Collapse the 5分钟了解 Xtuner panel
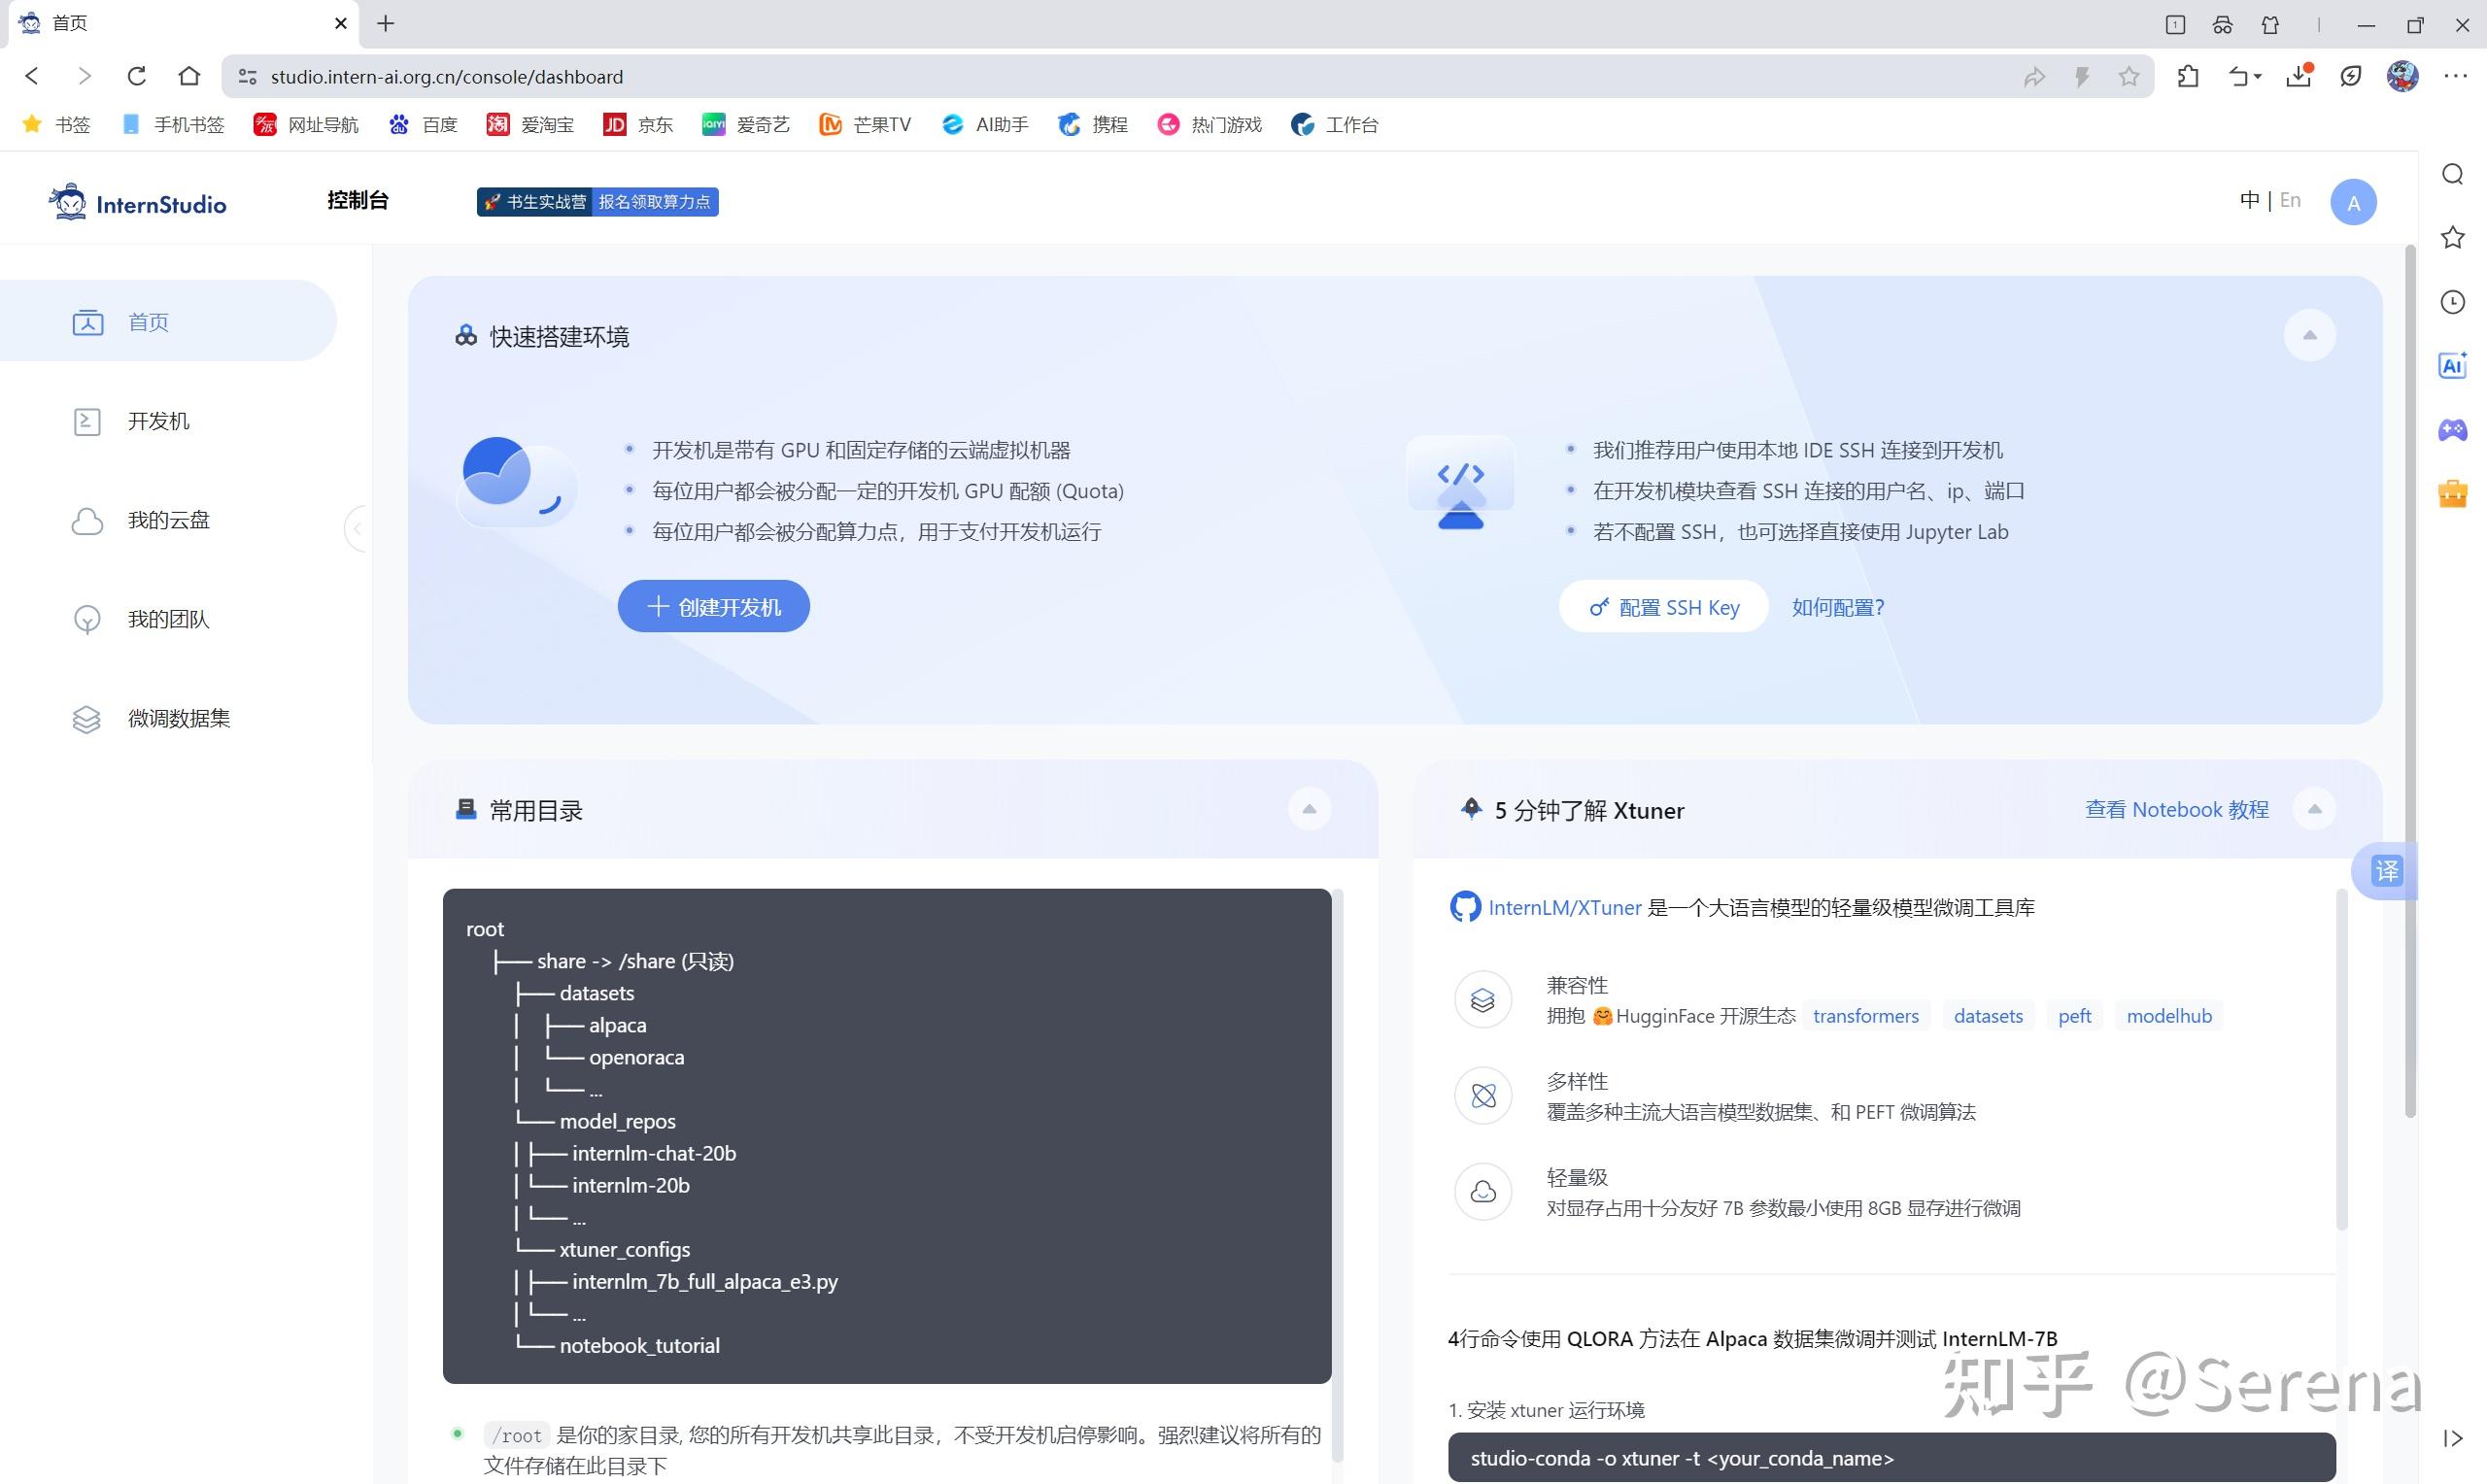This screenshot has width=2487, height=1484. [x=2315, y=809]
